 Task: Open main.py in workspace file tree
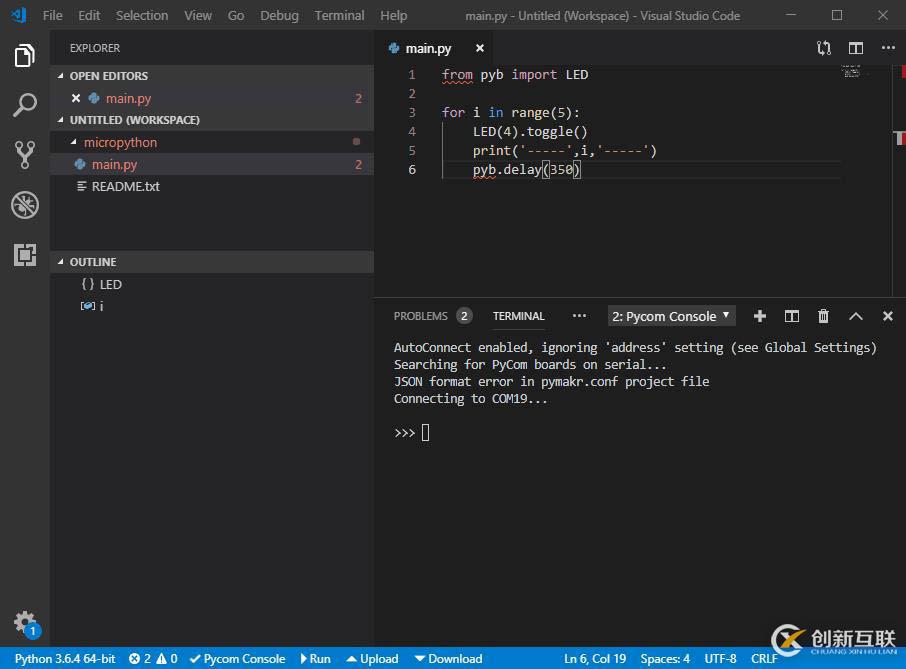pyautogui.click(x=211, y=164)
